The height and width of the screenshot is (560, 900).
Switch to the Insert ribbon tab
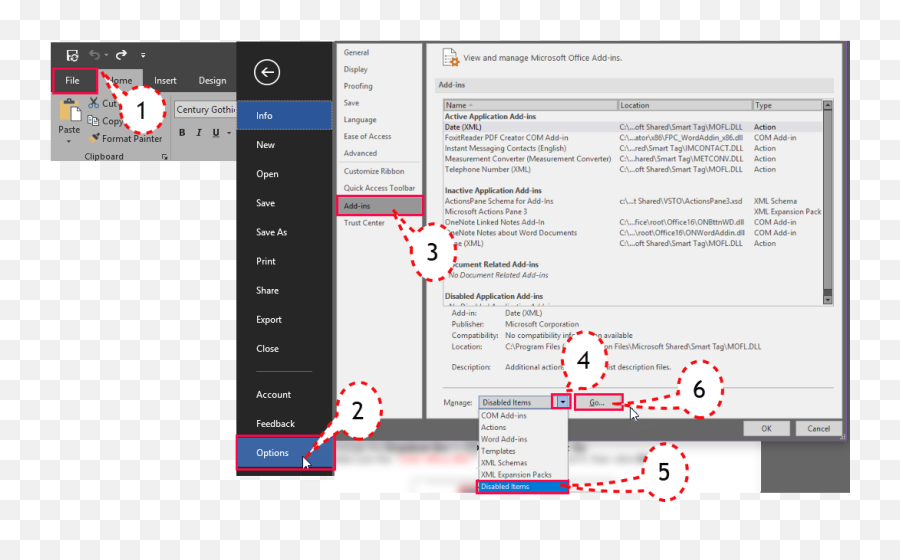(x=165, y=80)
